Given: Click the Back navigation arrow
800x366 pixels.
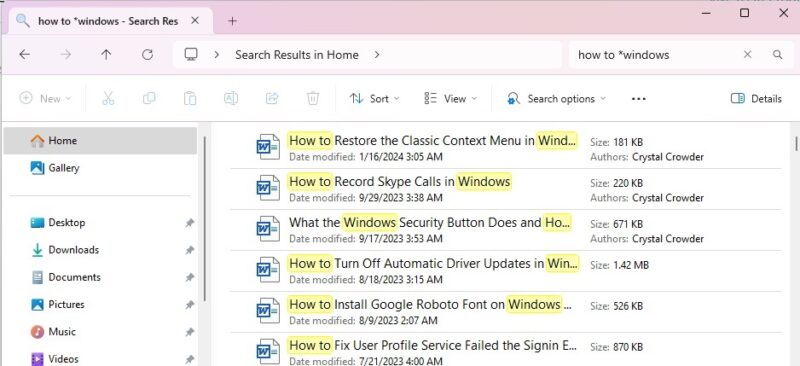Looking at the screenshot, I should tap(24, 55).
